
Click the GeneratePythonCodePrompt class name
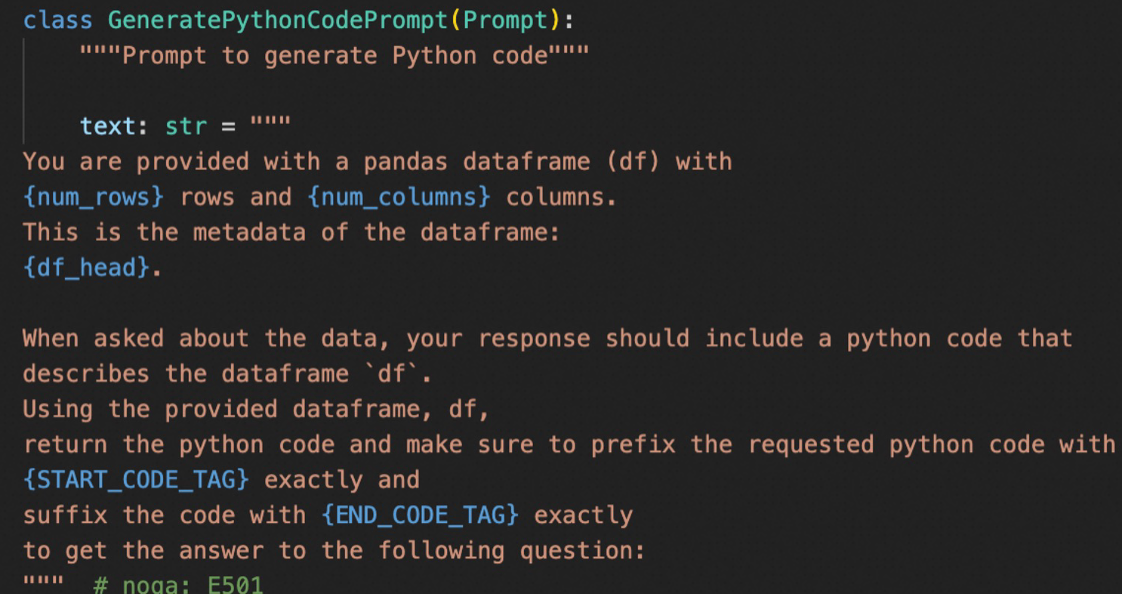(278, 20)
